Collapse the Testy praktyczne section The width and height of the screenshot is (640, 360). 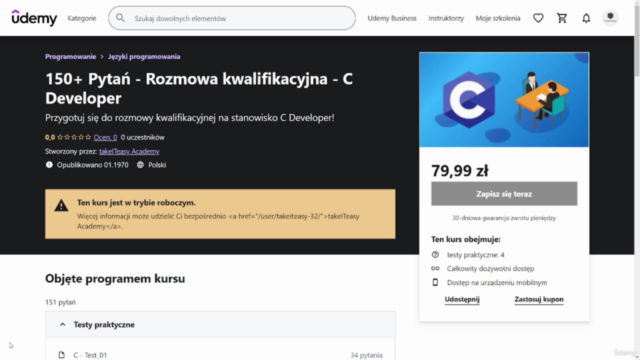pos(220,324)
